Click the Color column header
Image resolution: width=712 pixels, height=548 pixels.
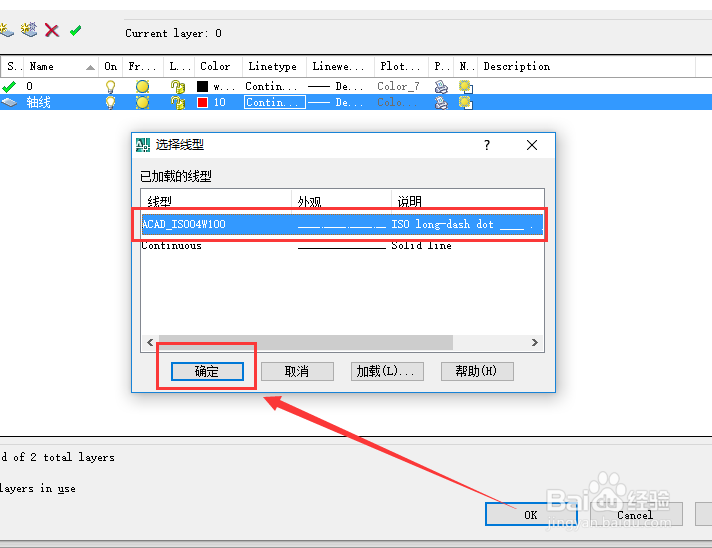click(x=218, y=67)
